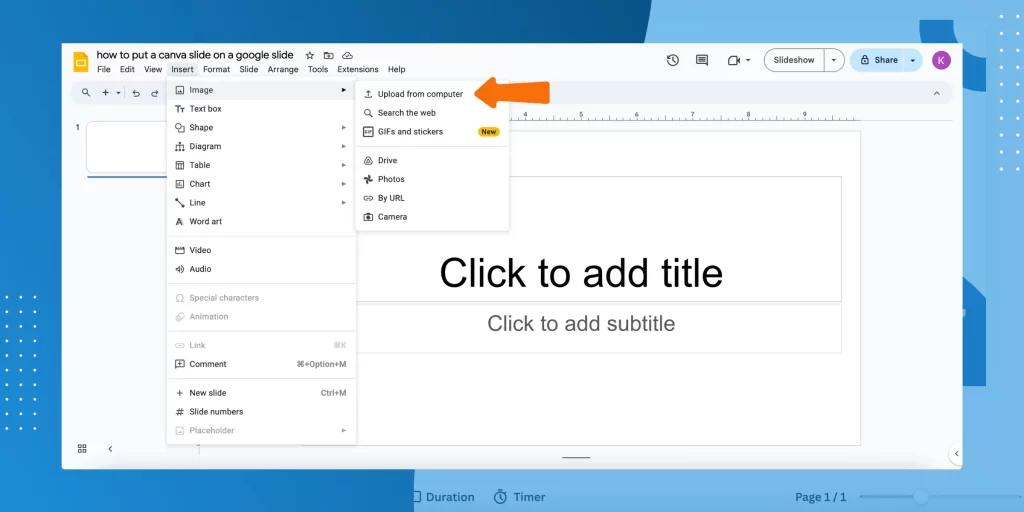1024x512 pixels.
Task: Open the side panel chevron at right
Action: (956, 453)
